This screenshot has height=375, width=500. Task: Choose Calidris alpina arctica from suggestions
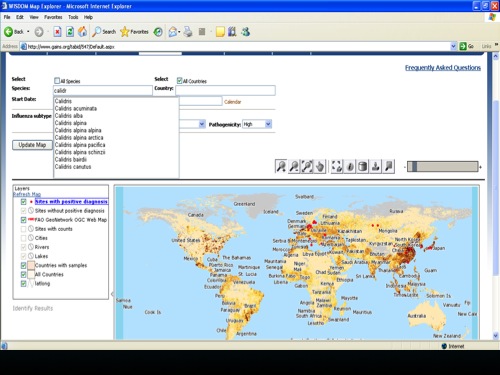(x=79, y=138)
